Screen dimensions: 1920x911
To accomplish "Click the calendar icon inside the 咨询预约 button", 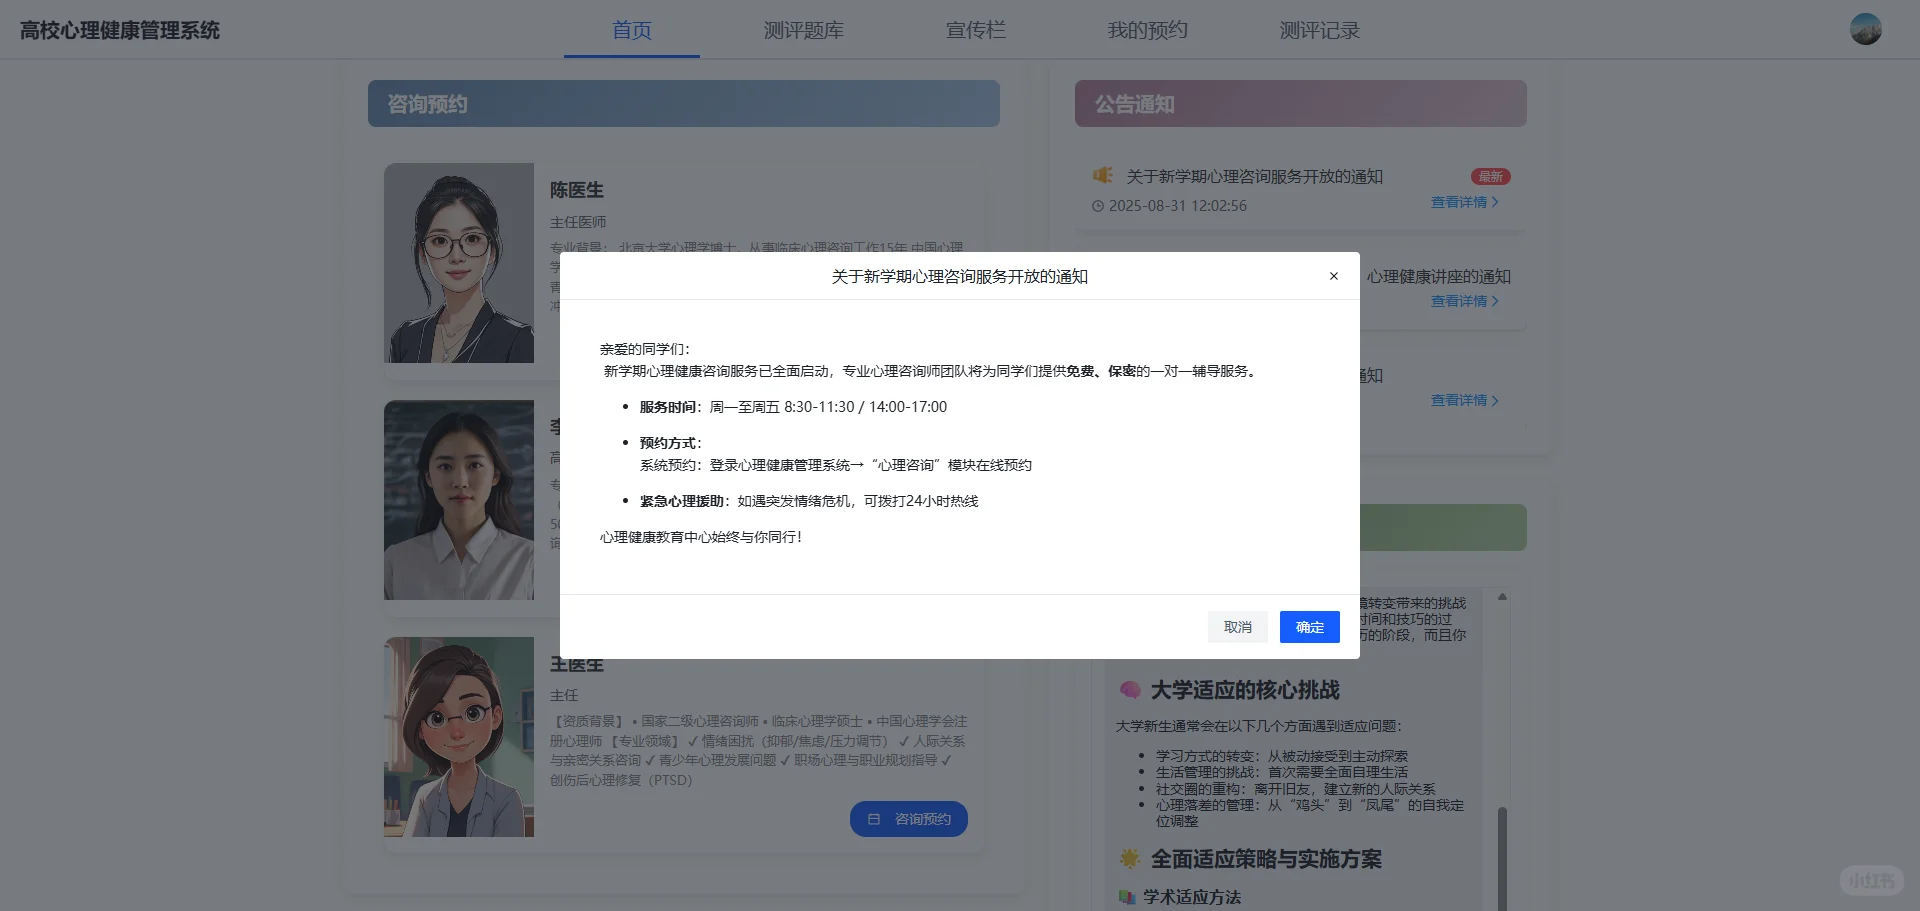I will point(874,819).
